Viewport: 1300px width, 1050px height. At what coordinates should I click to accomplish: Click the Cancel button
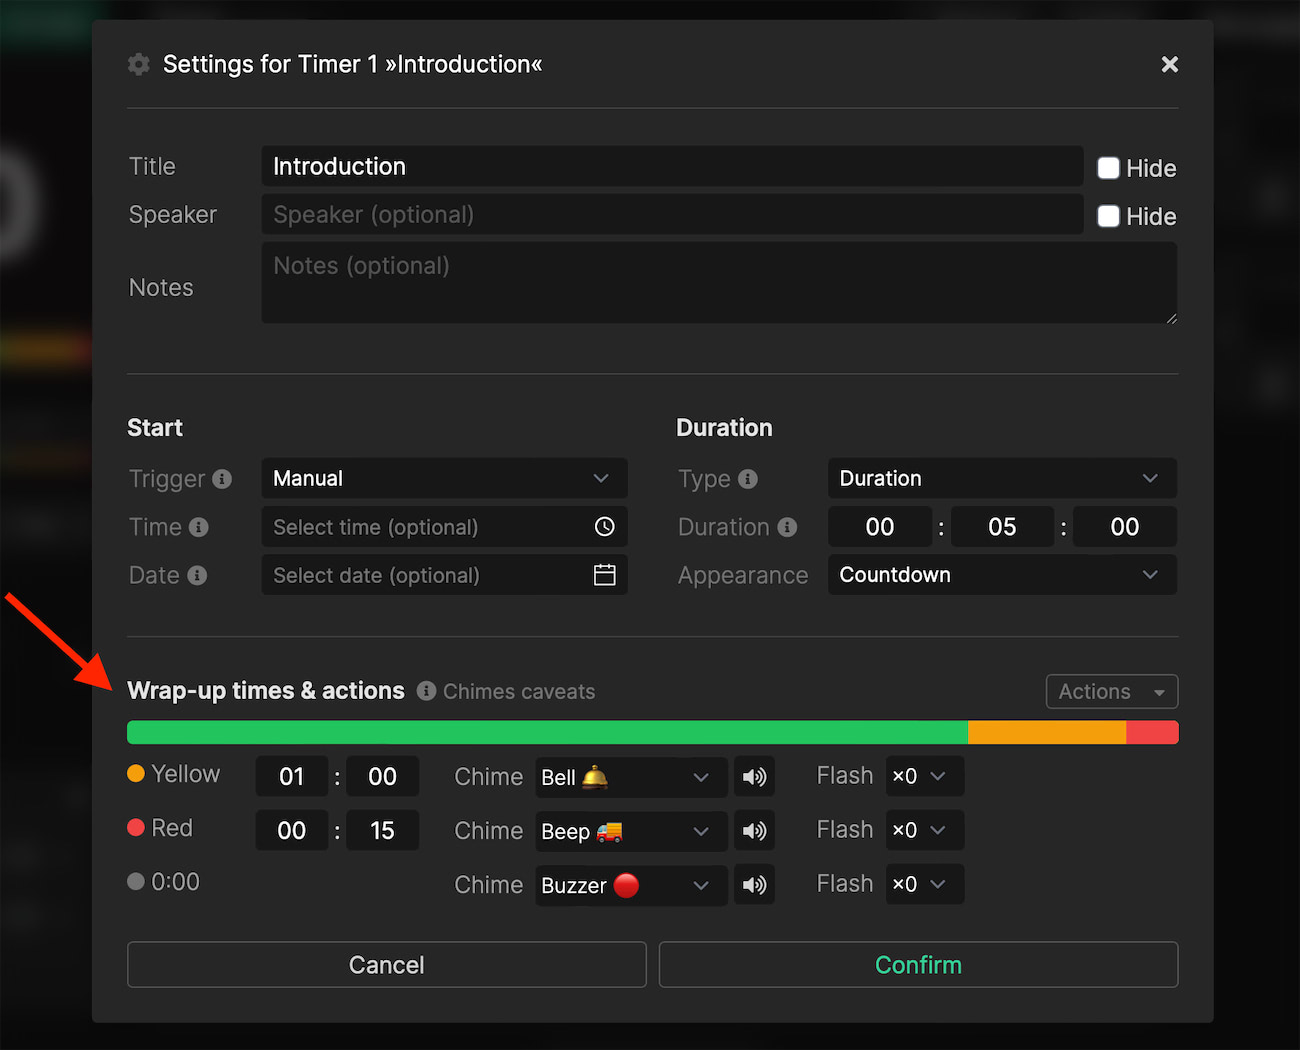(x=386, y=965)
